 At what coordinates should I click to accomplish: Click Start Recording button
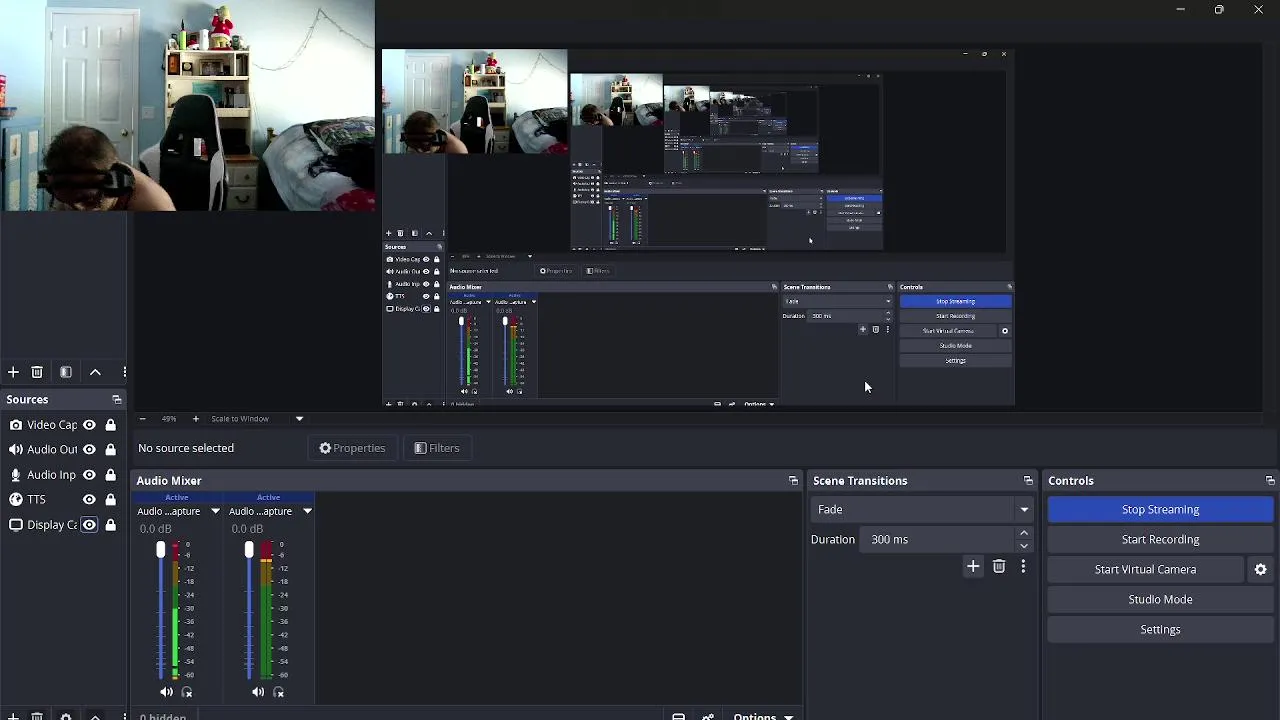(x=1160, y=539)
